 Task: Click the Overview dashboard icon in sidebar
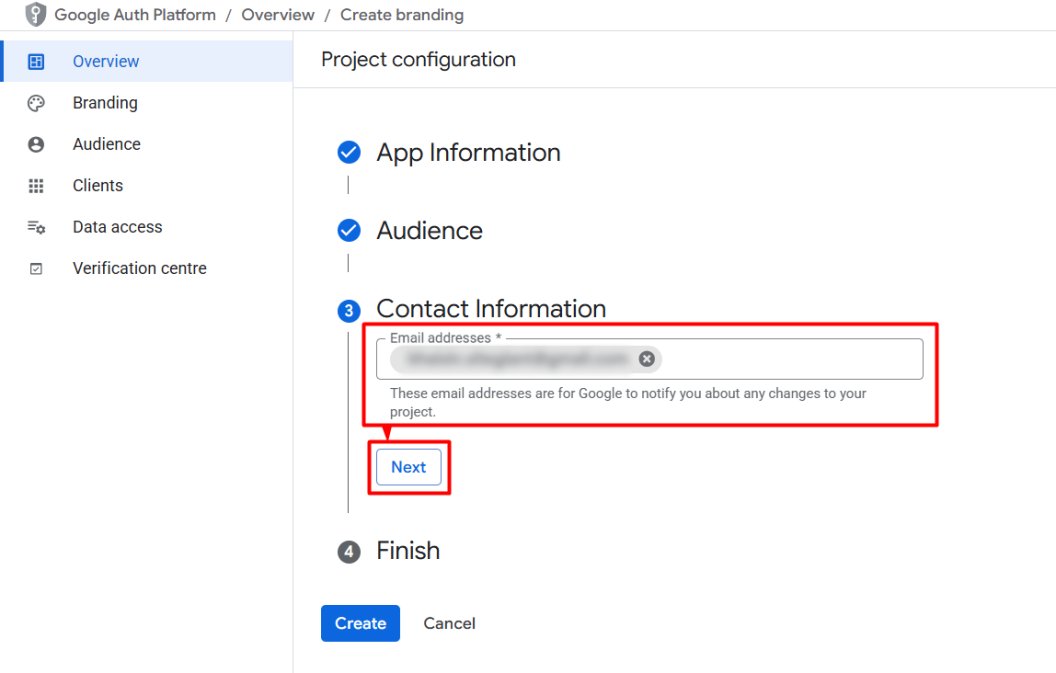(36, 62)
